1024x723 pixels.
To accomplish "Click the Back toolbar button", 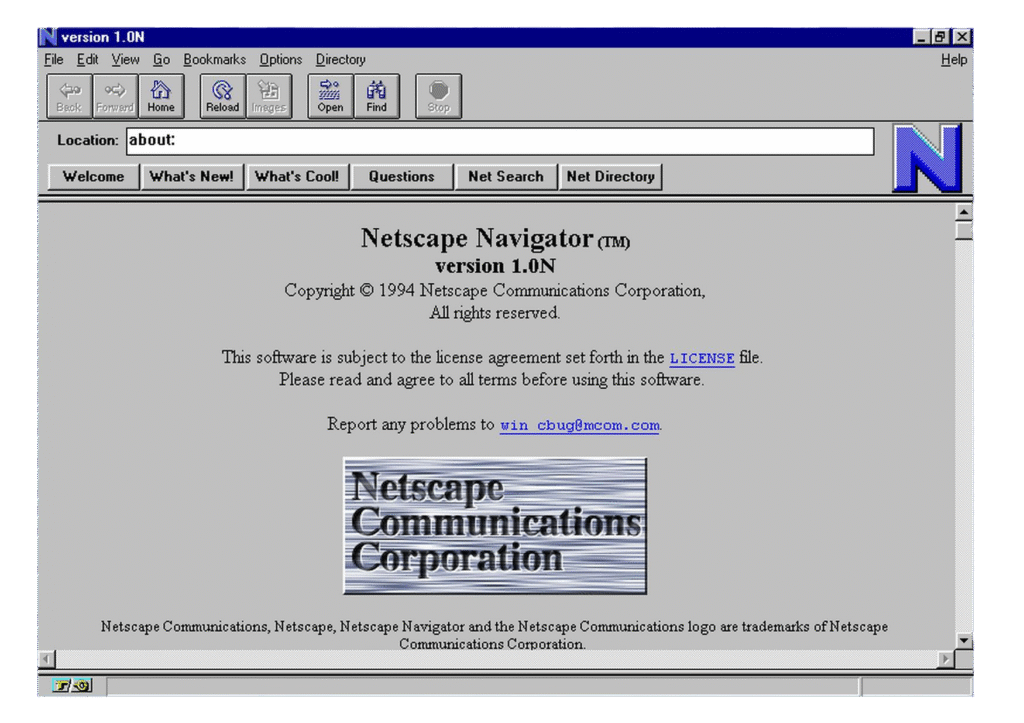I will point(69,96).
